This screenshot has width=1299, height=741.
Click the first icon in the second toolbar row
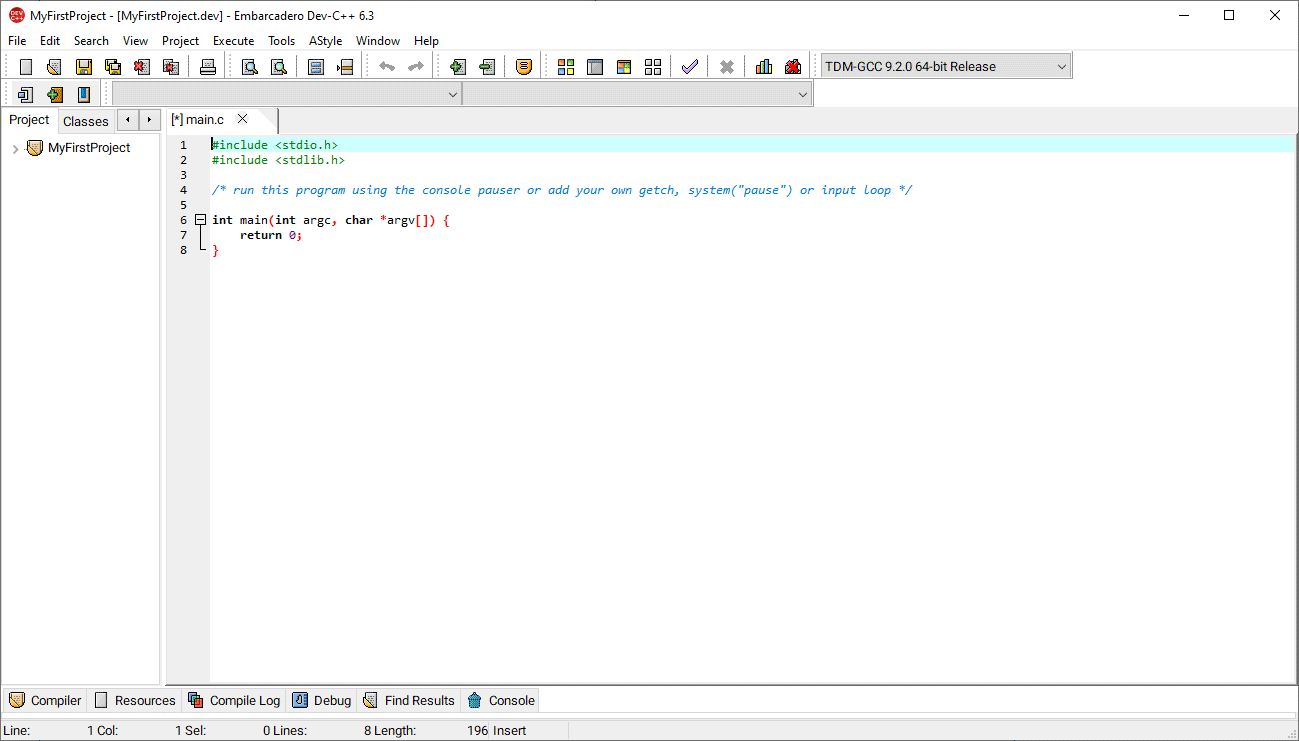26,95
